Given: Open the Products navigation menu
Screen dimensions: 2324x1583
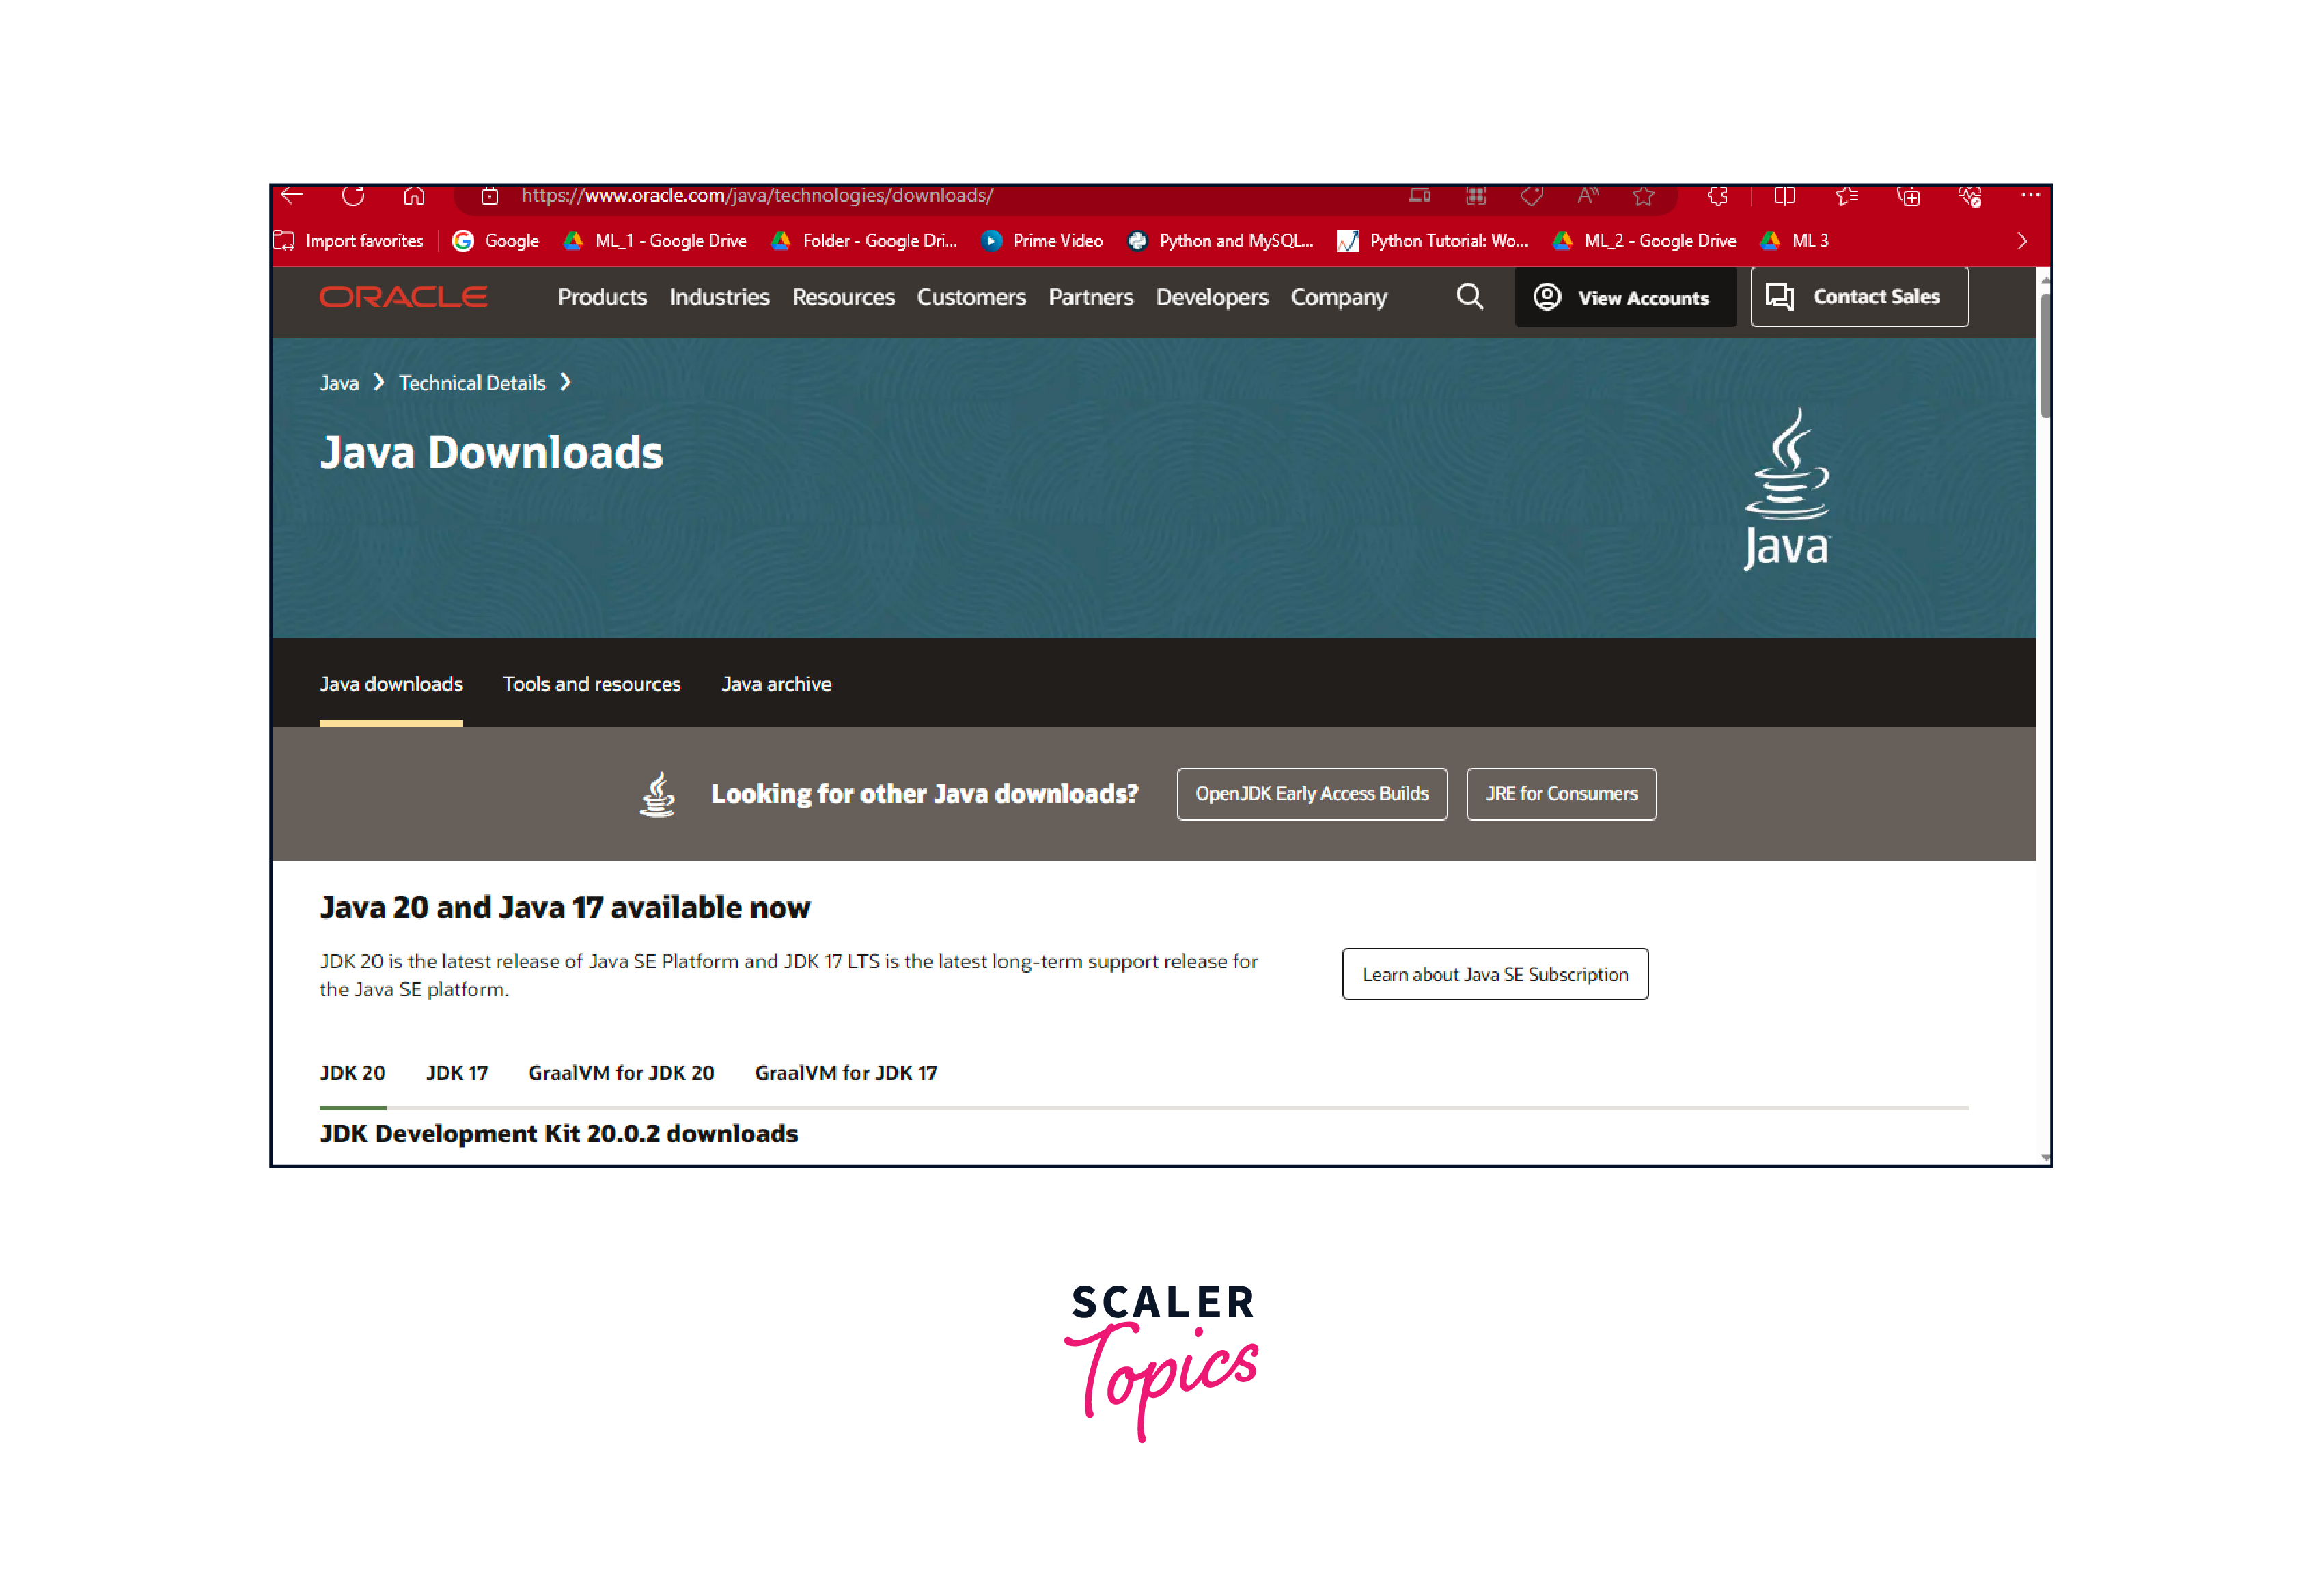Looking at the screenshot, I should coord(602,297).
